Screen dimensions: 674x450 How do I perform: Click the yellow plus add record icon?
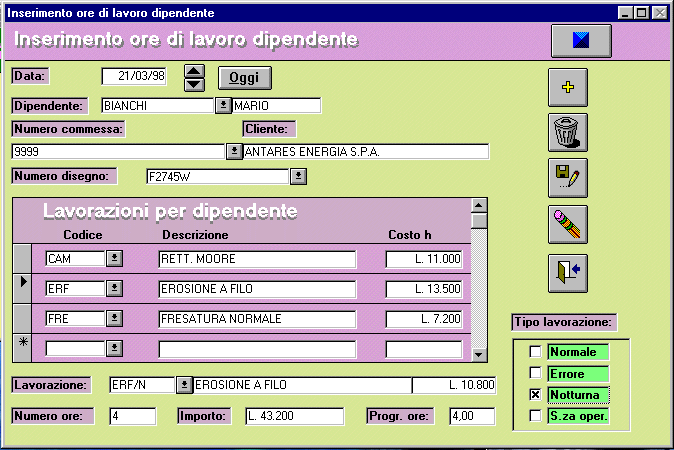(x=568, y=87)
